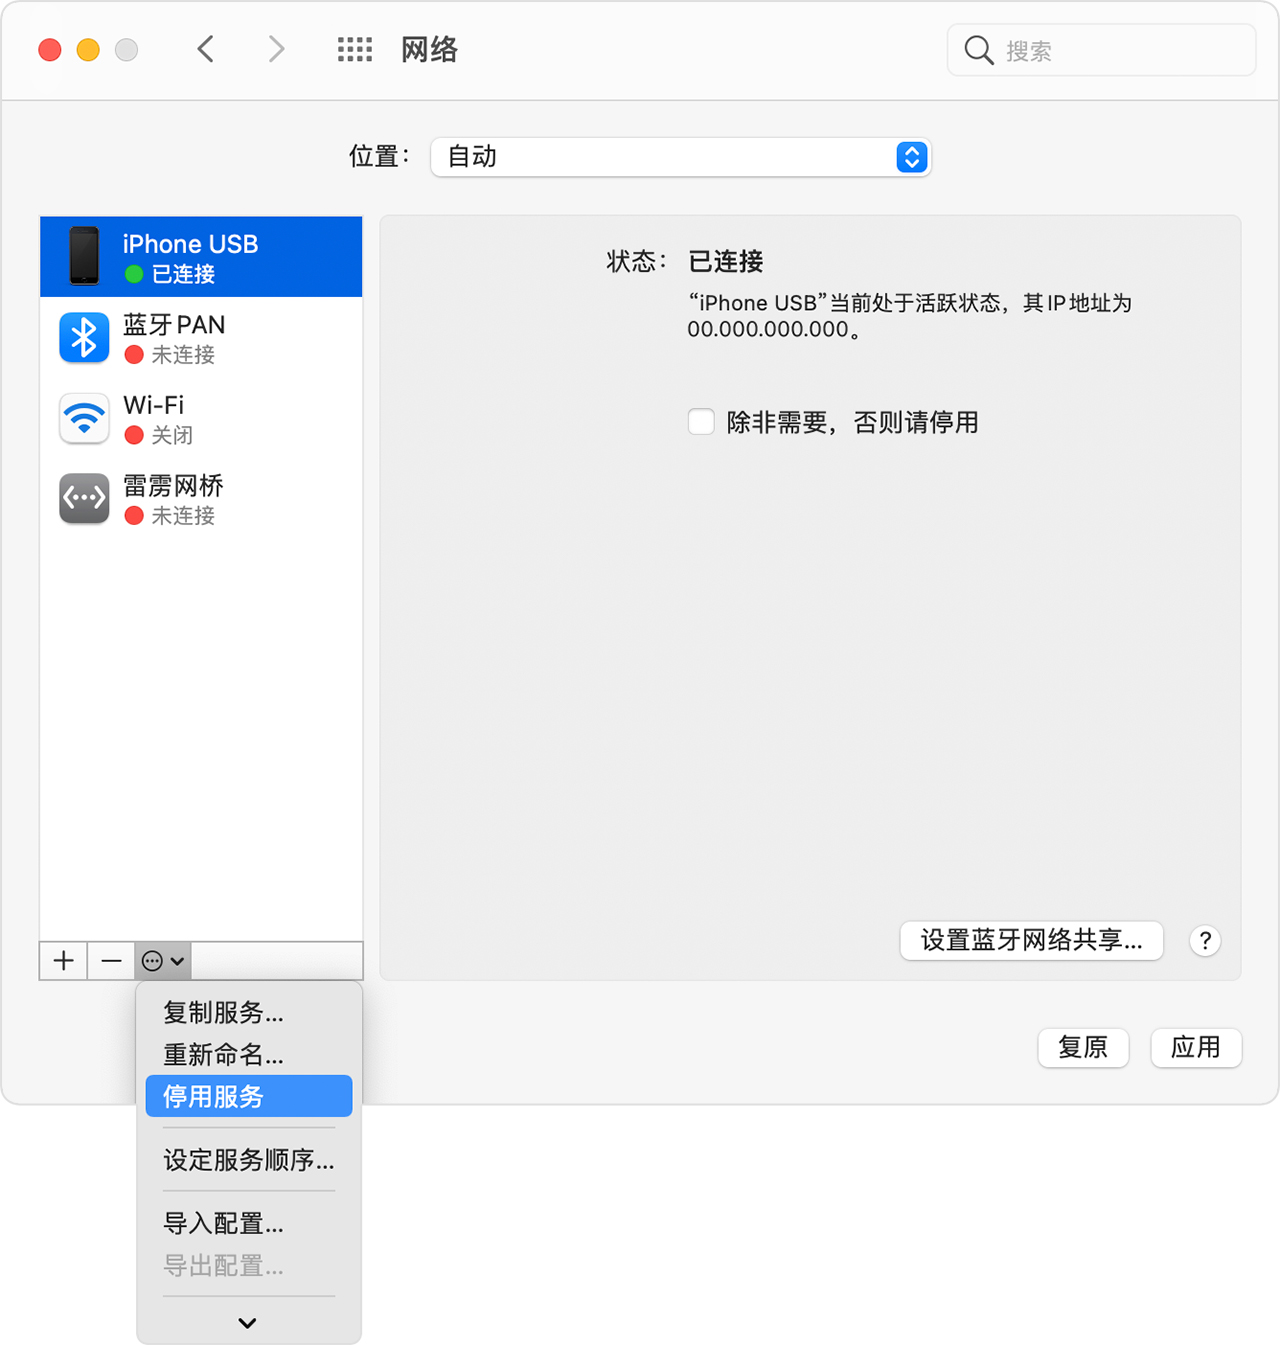
Task: Choose 导入配置 from menu
Action: click(249, 1223)
